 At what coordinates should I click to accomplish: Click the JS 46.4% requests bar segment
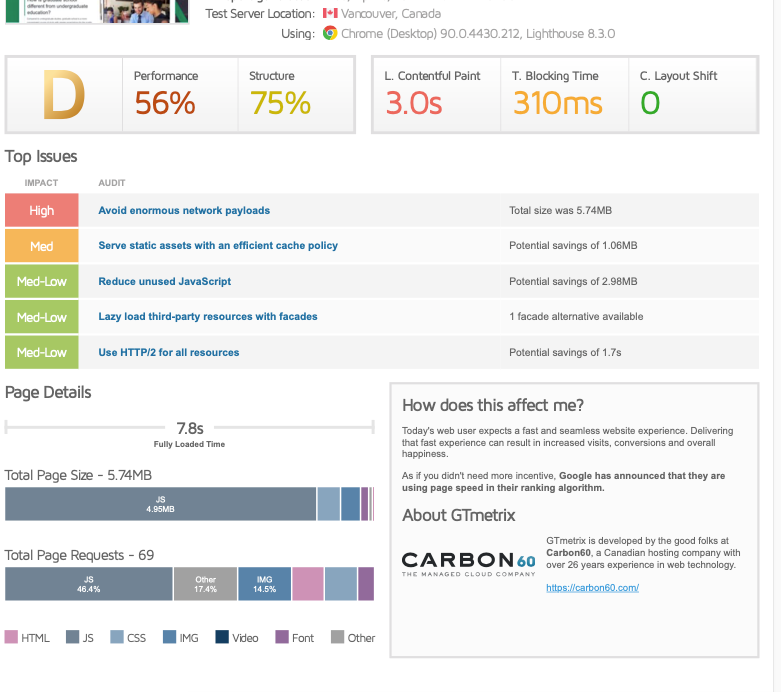click(89, 584)
